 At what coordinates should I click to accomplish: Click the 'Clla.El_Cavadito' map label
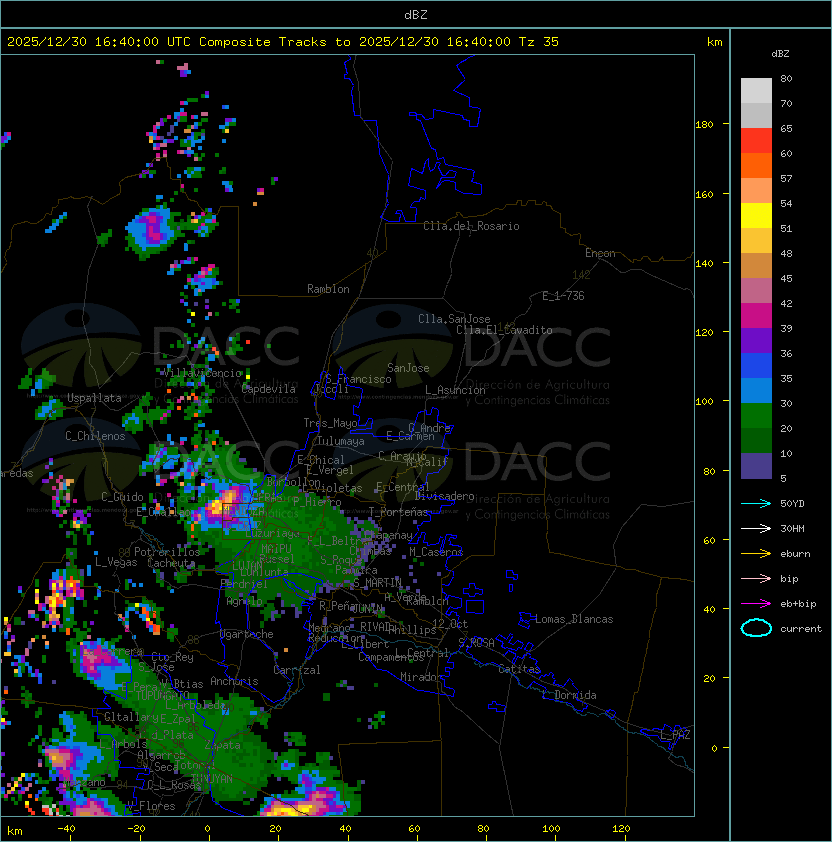tap(504, 330)
